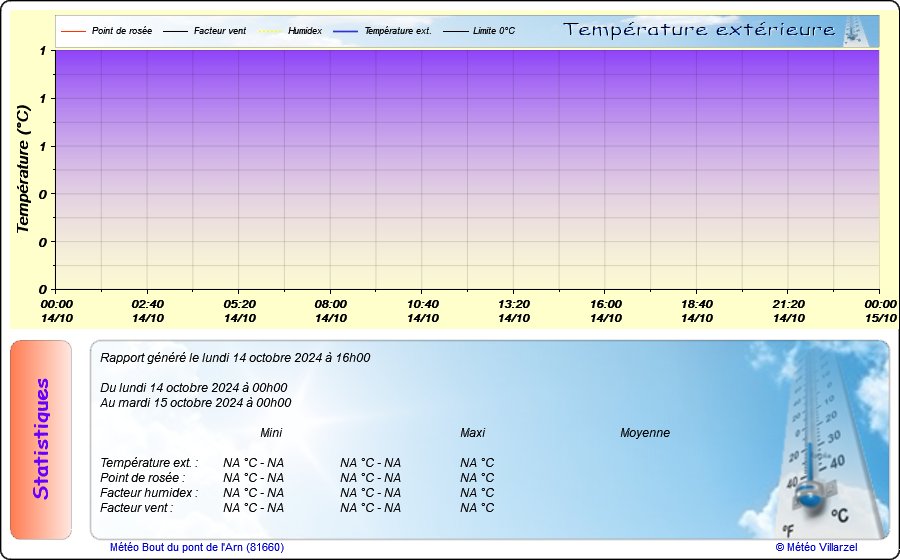
Task: Open the 'Météo Bout du pont de l'Arn (81660)' link
Action: coord(197,547)
